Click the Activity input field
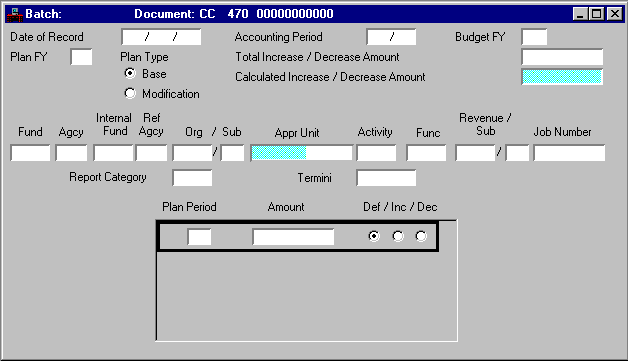628x361 pixels. pyautogui.click(x=376, y=153)
